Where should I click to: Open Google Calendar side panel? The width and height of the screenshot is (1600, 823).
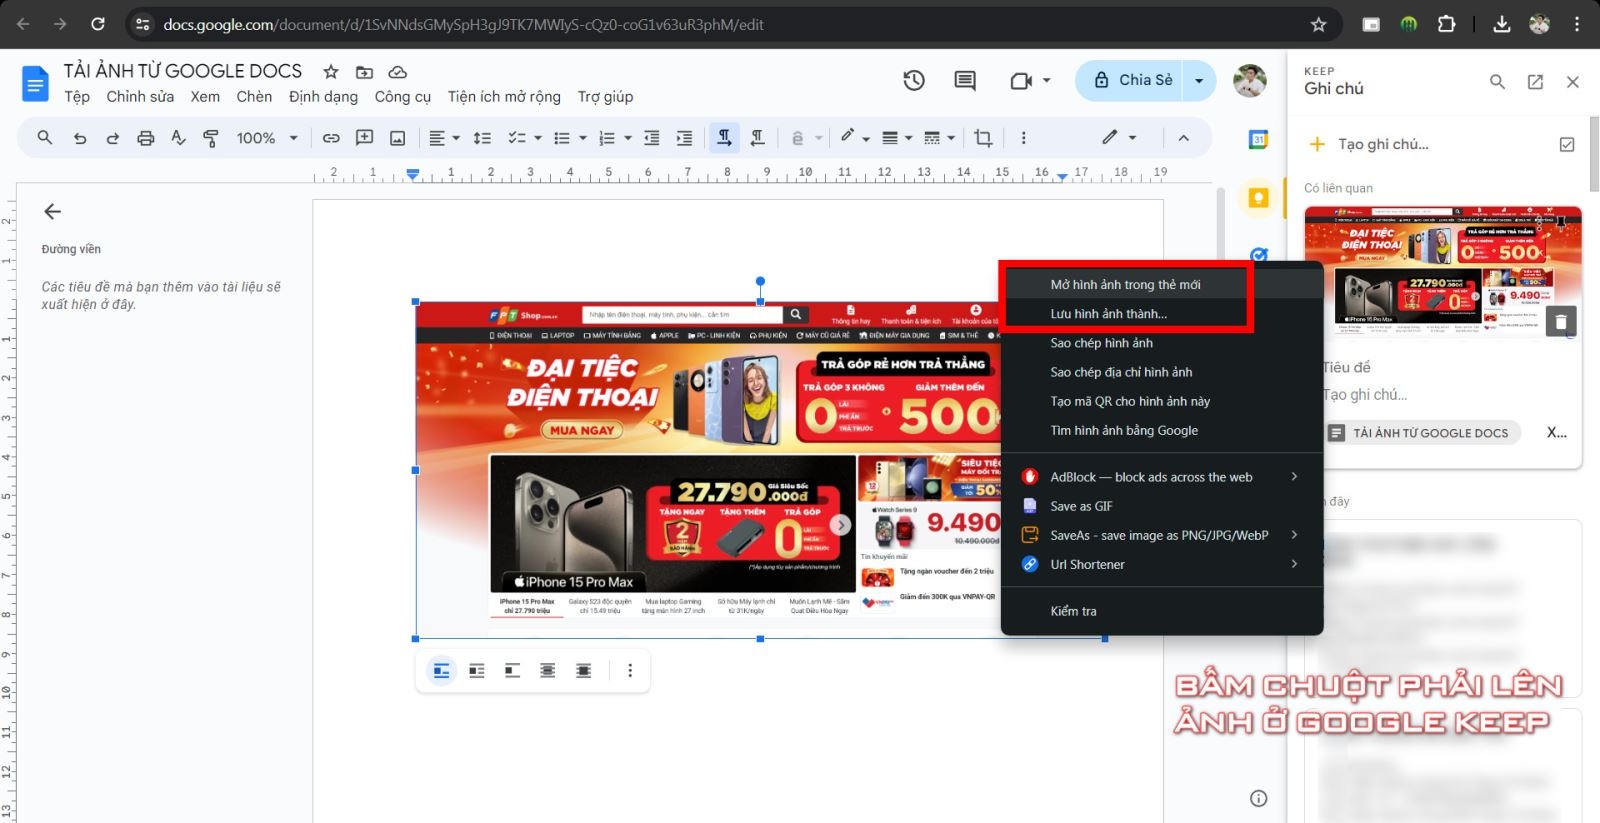click(1259, 140)
